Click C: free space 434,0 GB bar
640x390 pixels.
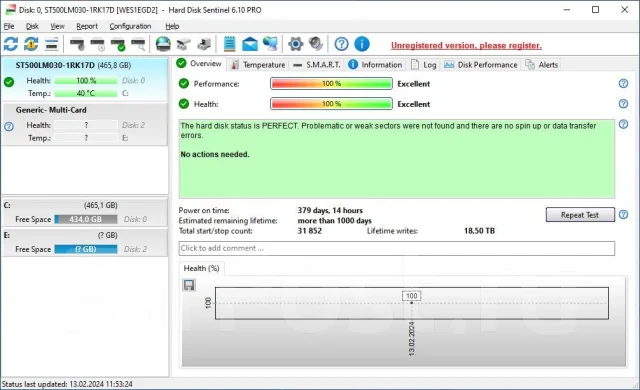(86, 219)
